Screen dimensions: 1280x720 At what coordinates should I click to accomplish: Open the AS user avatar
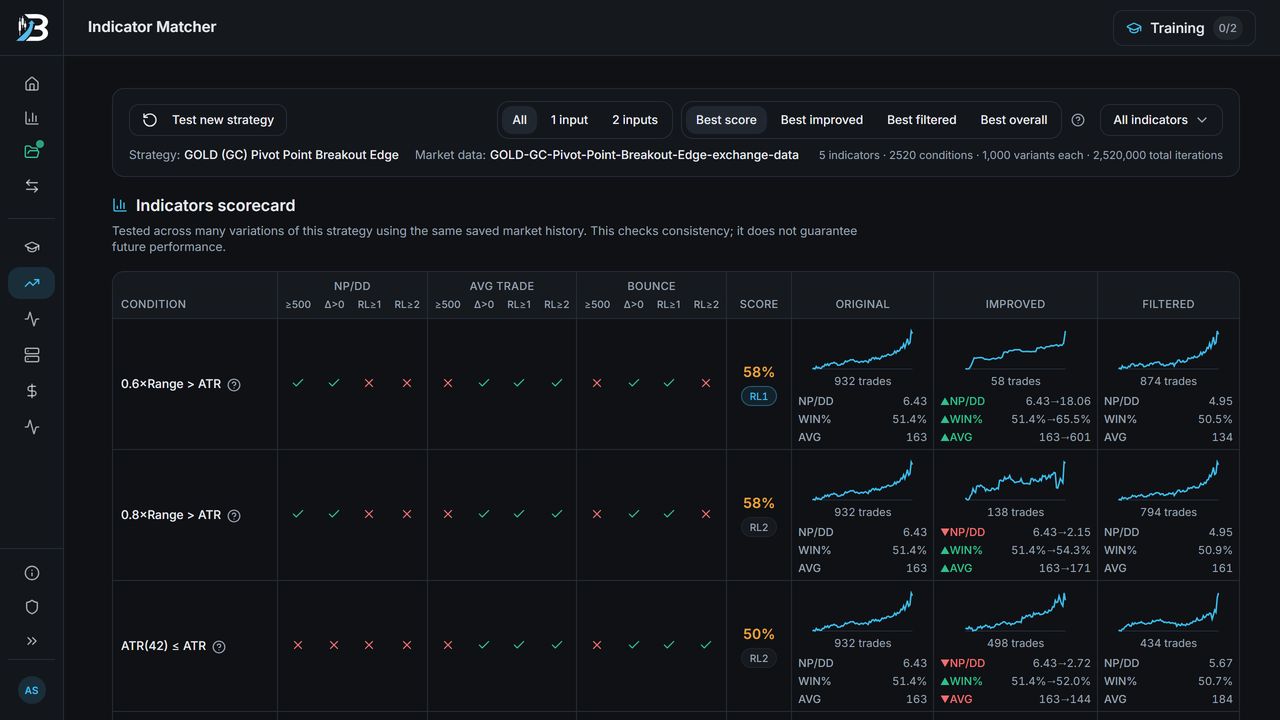coord(32,690)
